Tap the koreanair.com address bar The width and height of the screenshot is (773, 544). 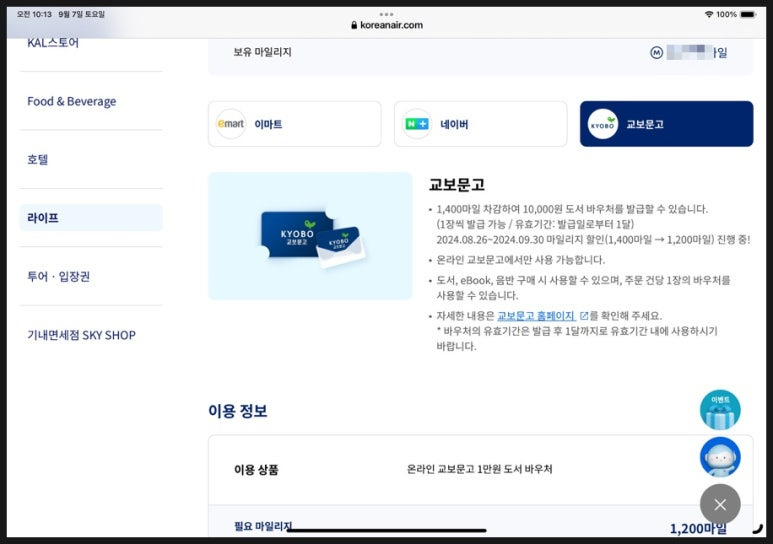(x=387, y=25)
